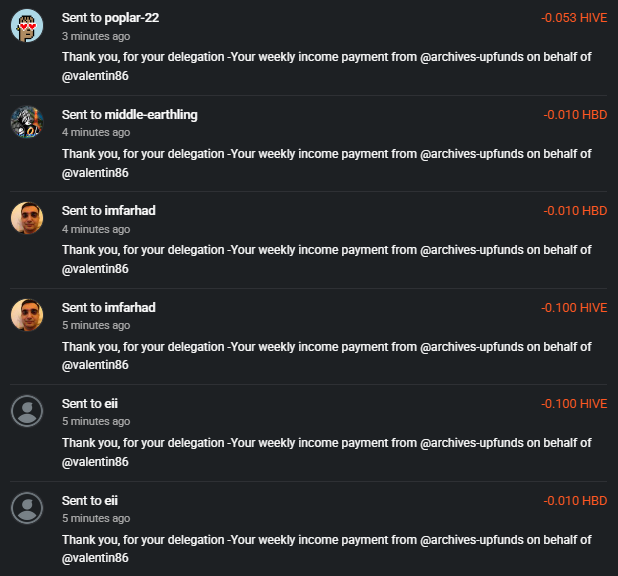This screenshot has height=576, width=618.
Task: Open eii's name in the -0.100 HIVE row
Action: pyautogui.click(x=112, y=403)
